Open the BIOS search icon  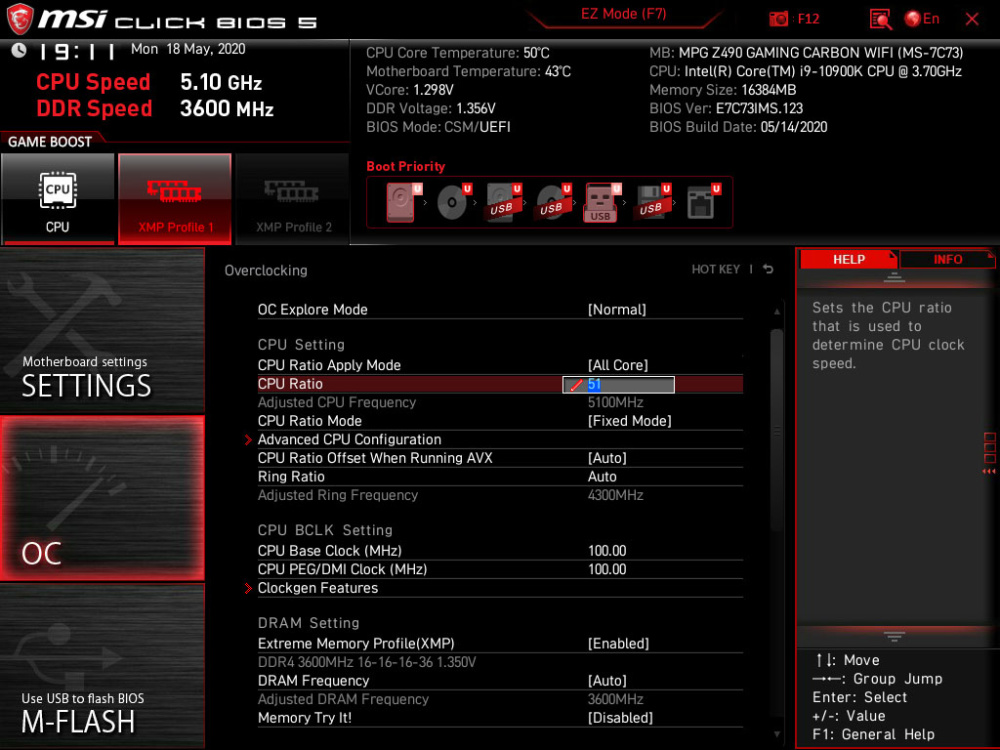[880, 19]
